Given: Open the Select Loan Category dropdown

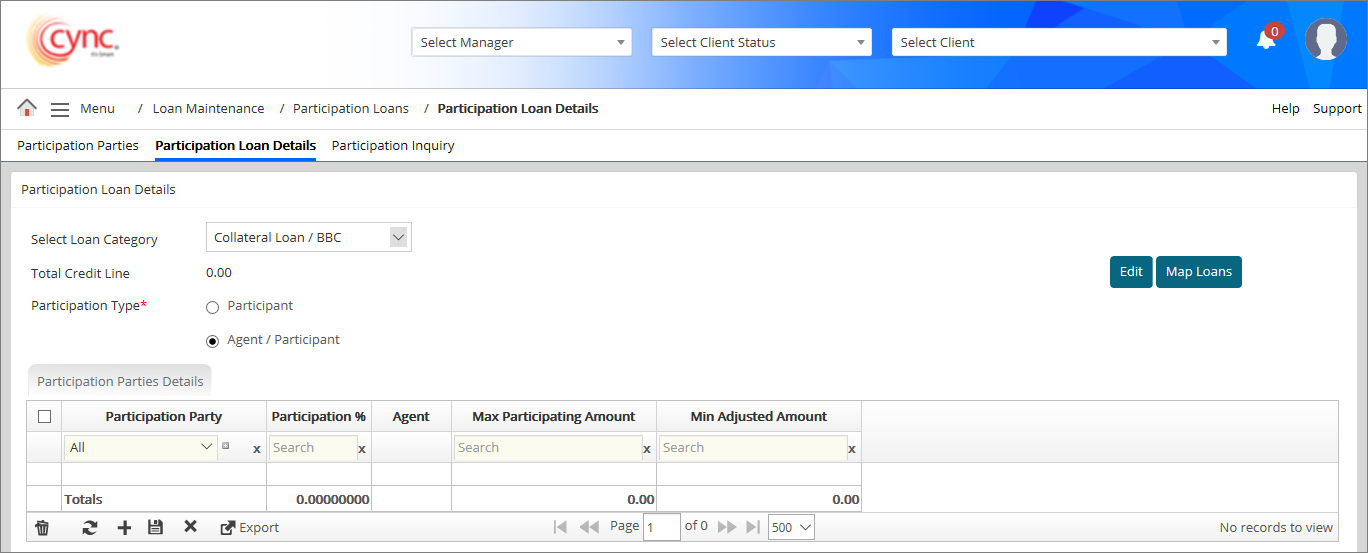Looking at the screenshot, I should [308, 238].
